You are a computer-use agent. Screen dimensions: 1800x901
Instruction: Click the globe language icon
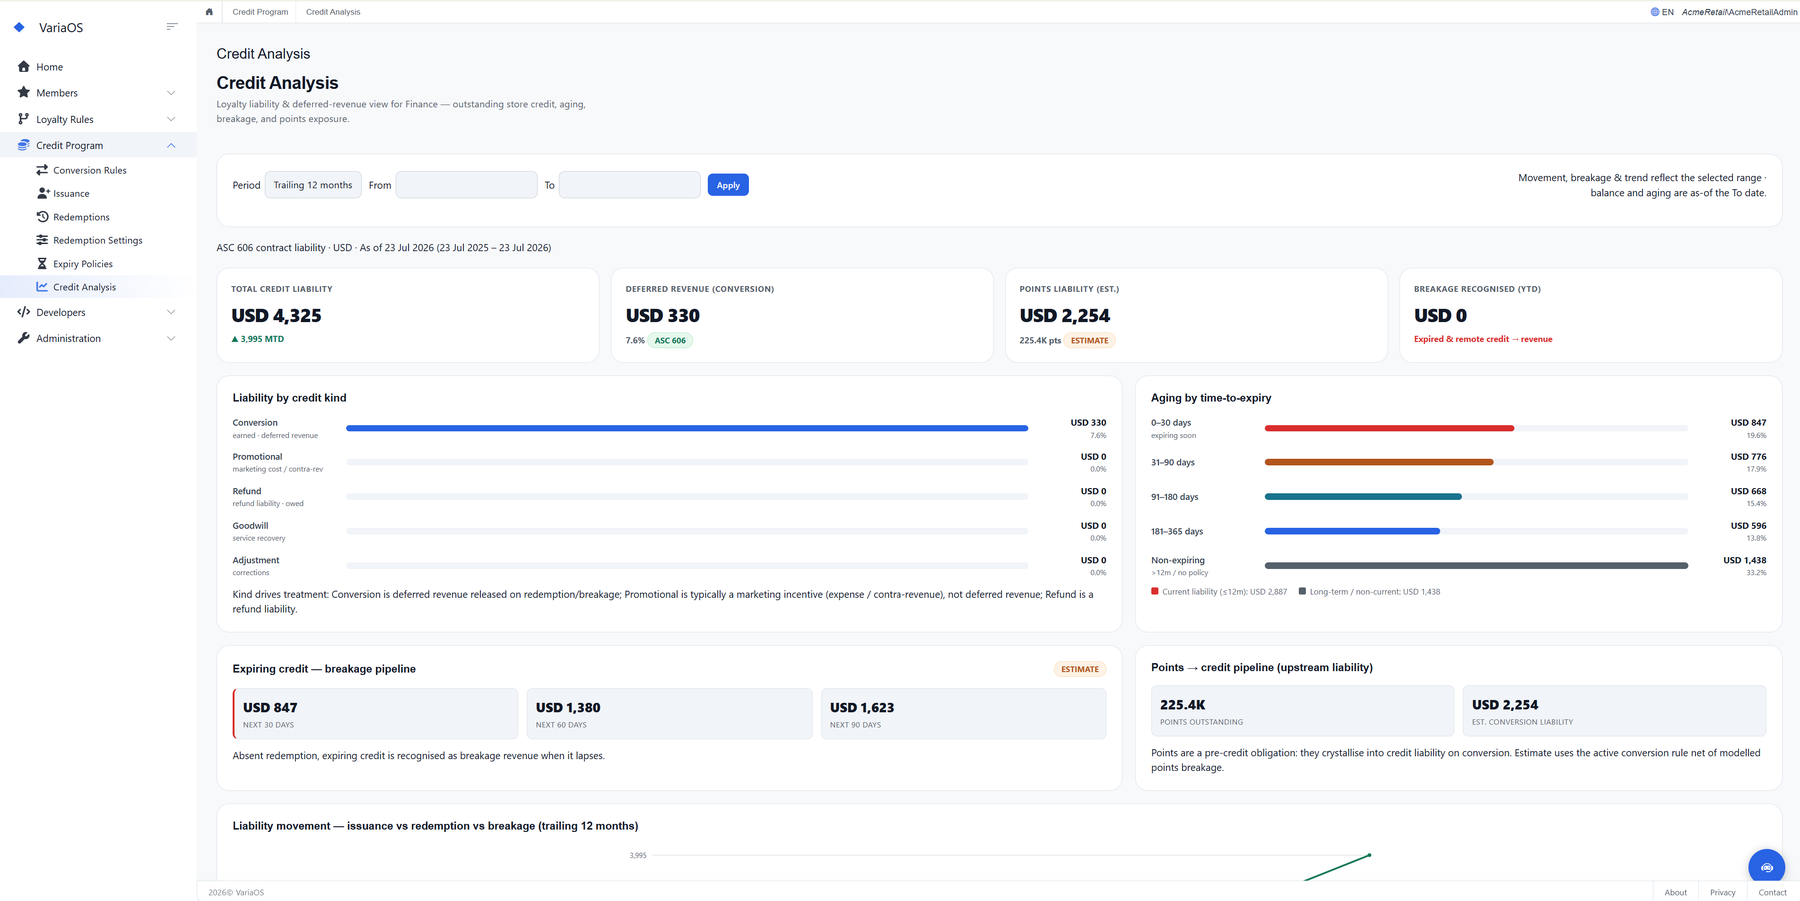(1655, 12)
